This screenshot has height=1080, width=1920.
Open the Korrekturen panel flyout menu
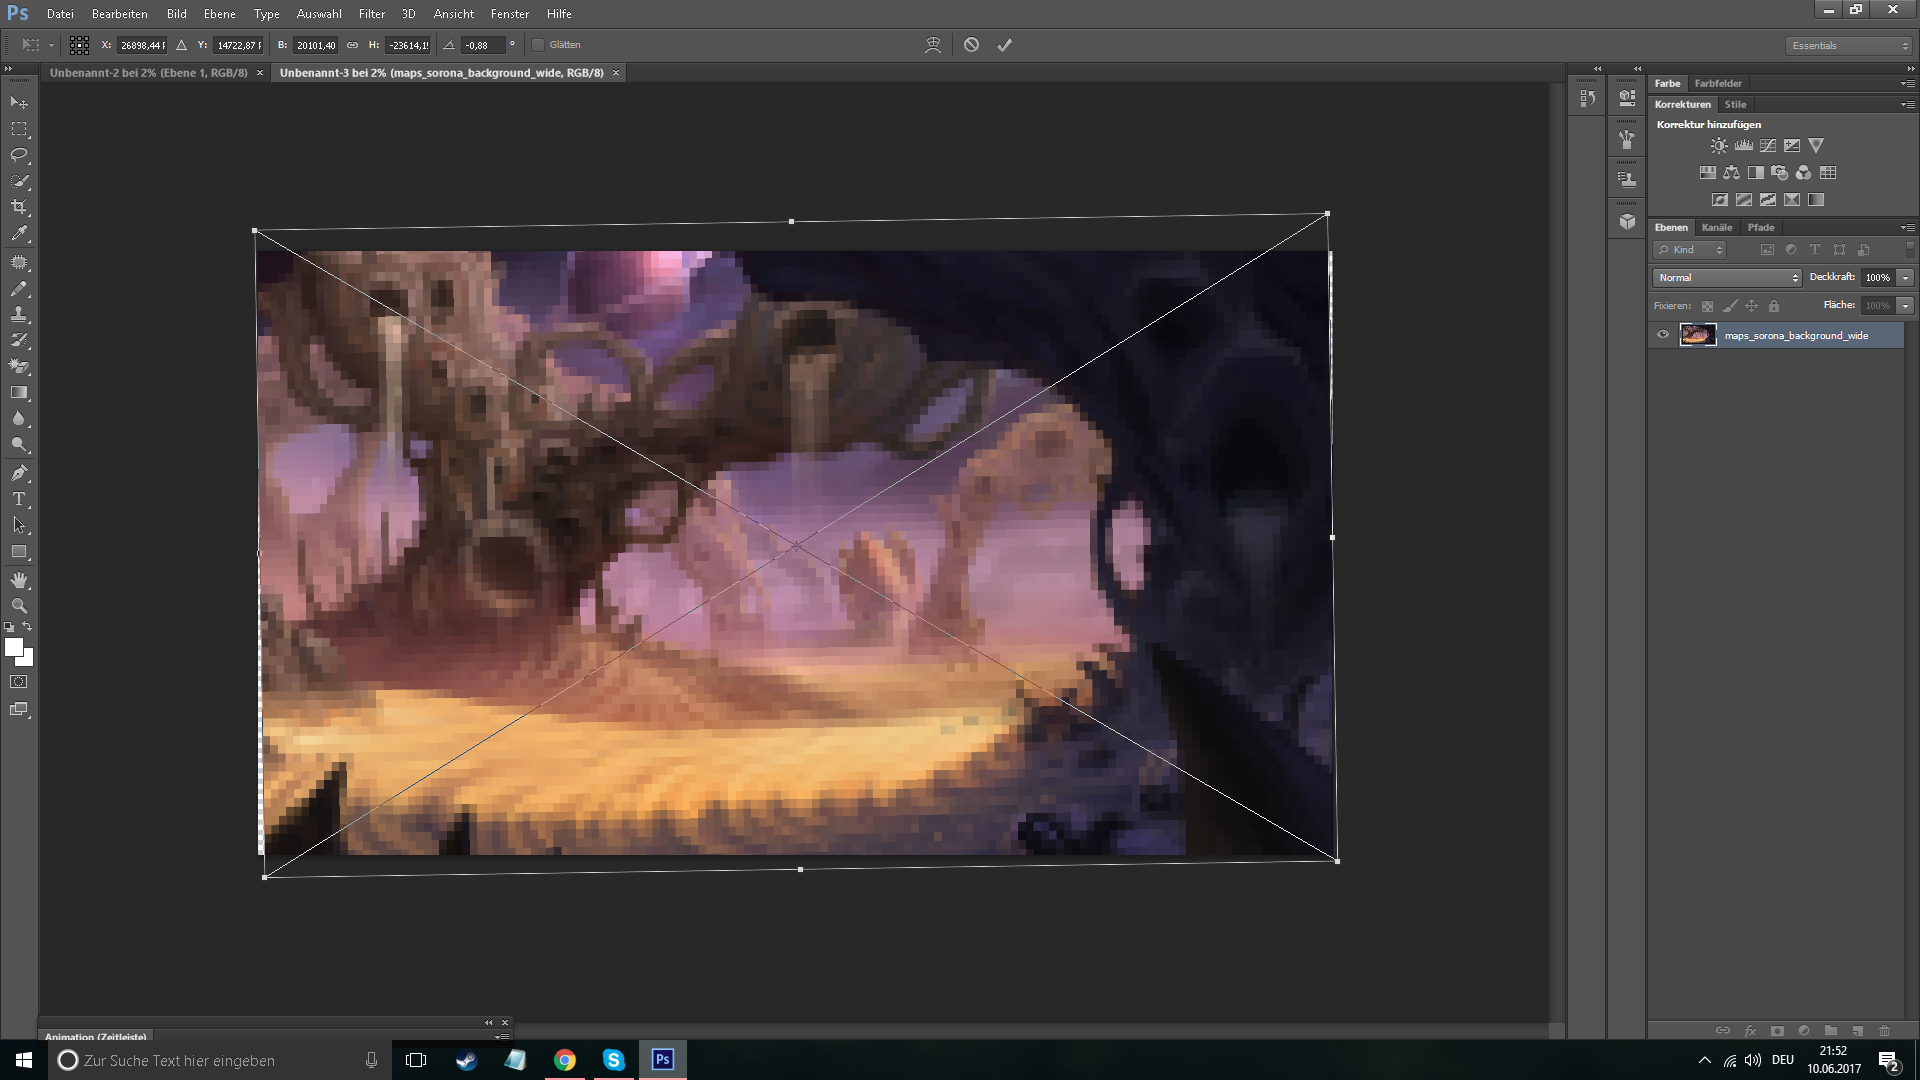click(1908, 105)
